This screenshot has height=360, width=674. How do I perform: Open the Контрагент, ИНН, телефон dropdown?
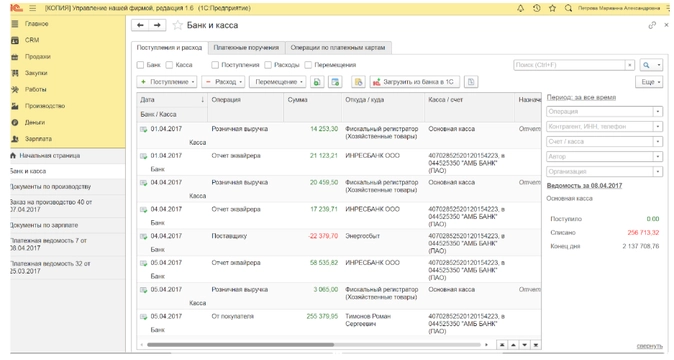[x=658, y=127]
